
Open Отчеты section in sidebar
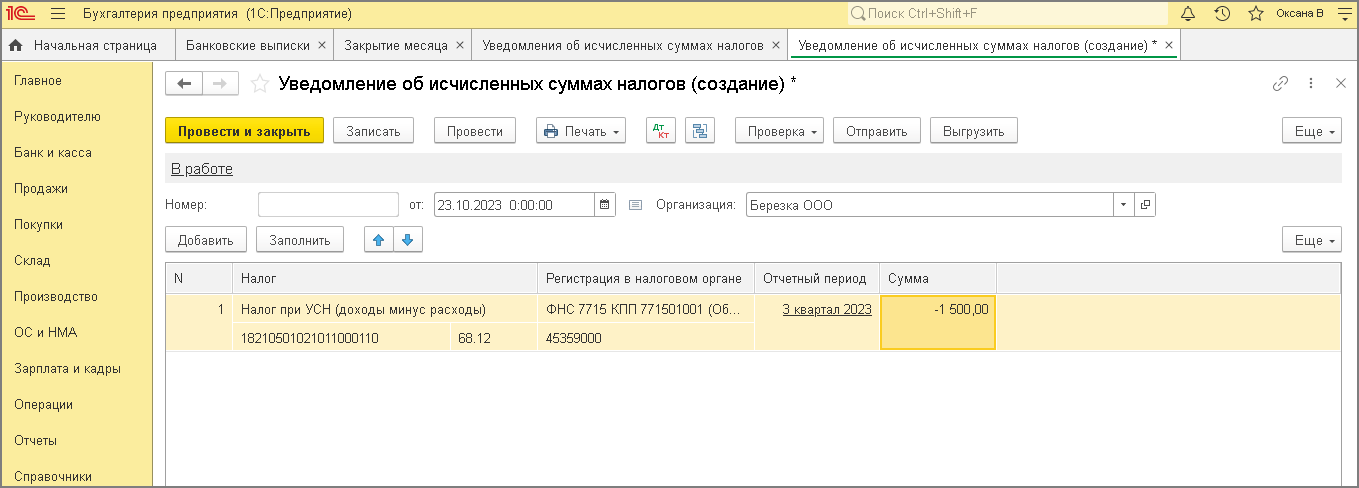pos(35,441)
